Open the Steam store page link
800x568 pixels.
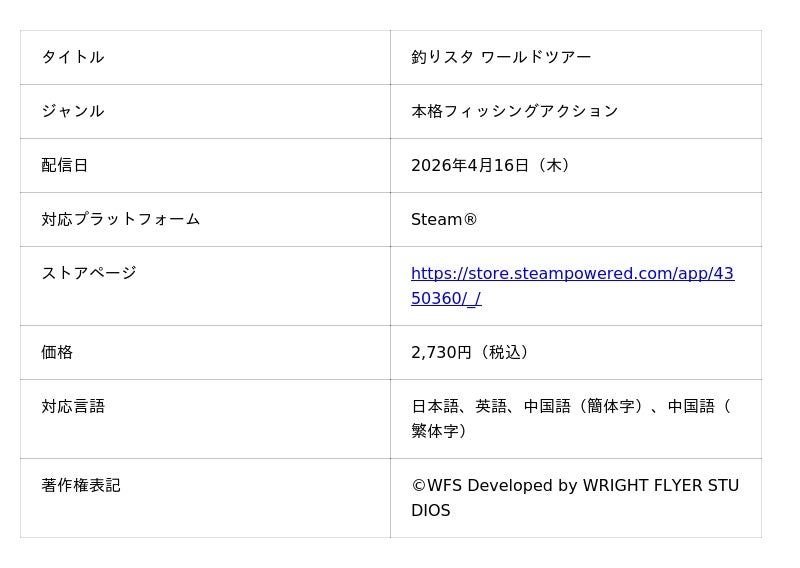pos(572,273)
